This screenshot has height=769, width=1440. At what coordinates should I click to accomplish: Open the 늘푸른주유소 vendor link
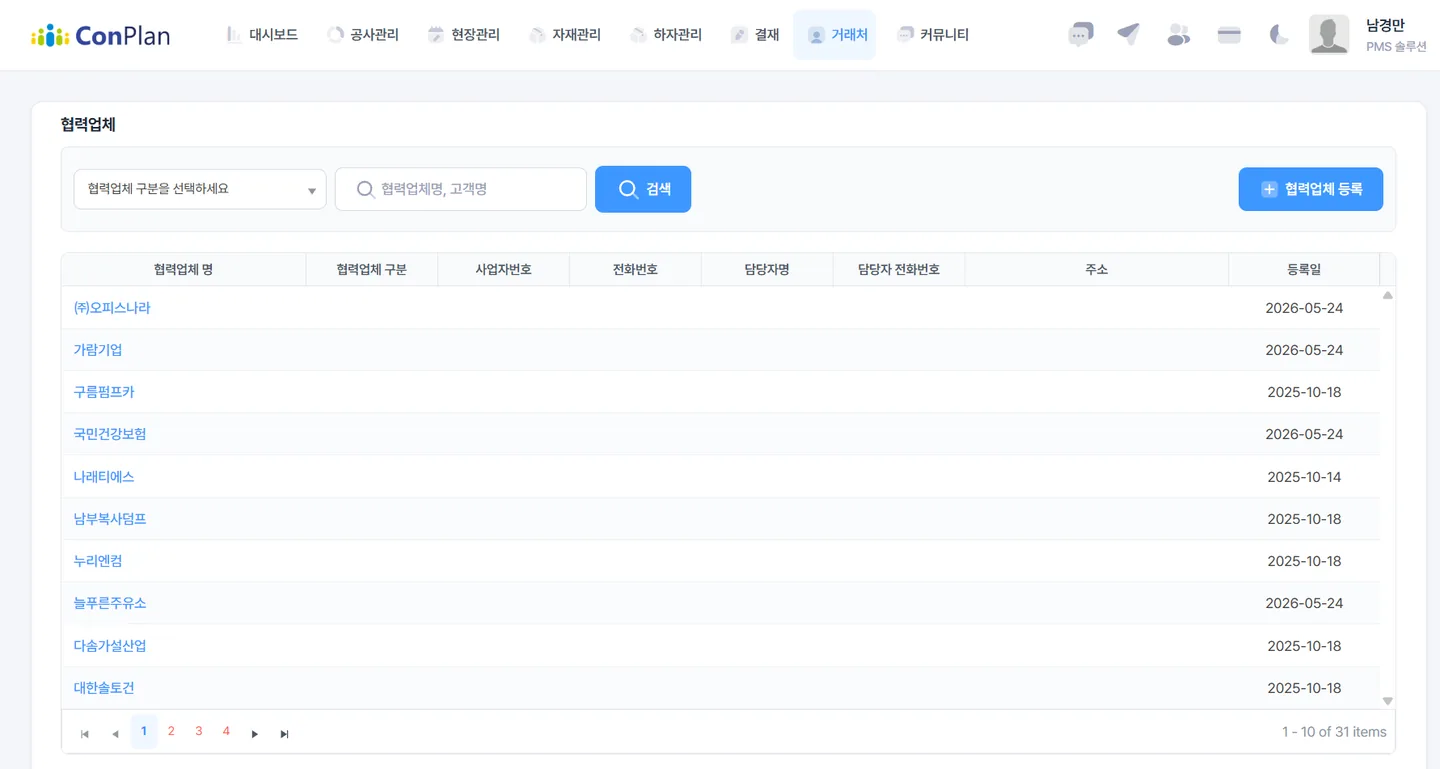(x=110, y=603)
